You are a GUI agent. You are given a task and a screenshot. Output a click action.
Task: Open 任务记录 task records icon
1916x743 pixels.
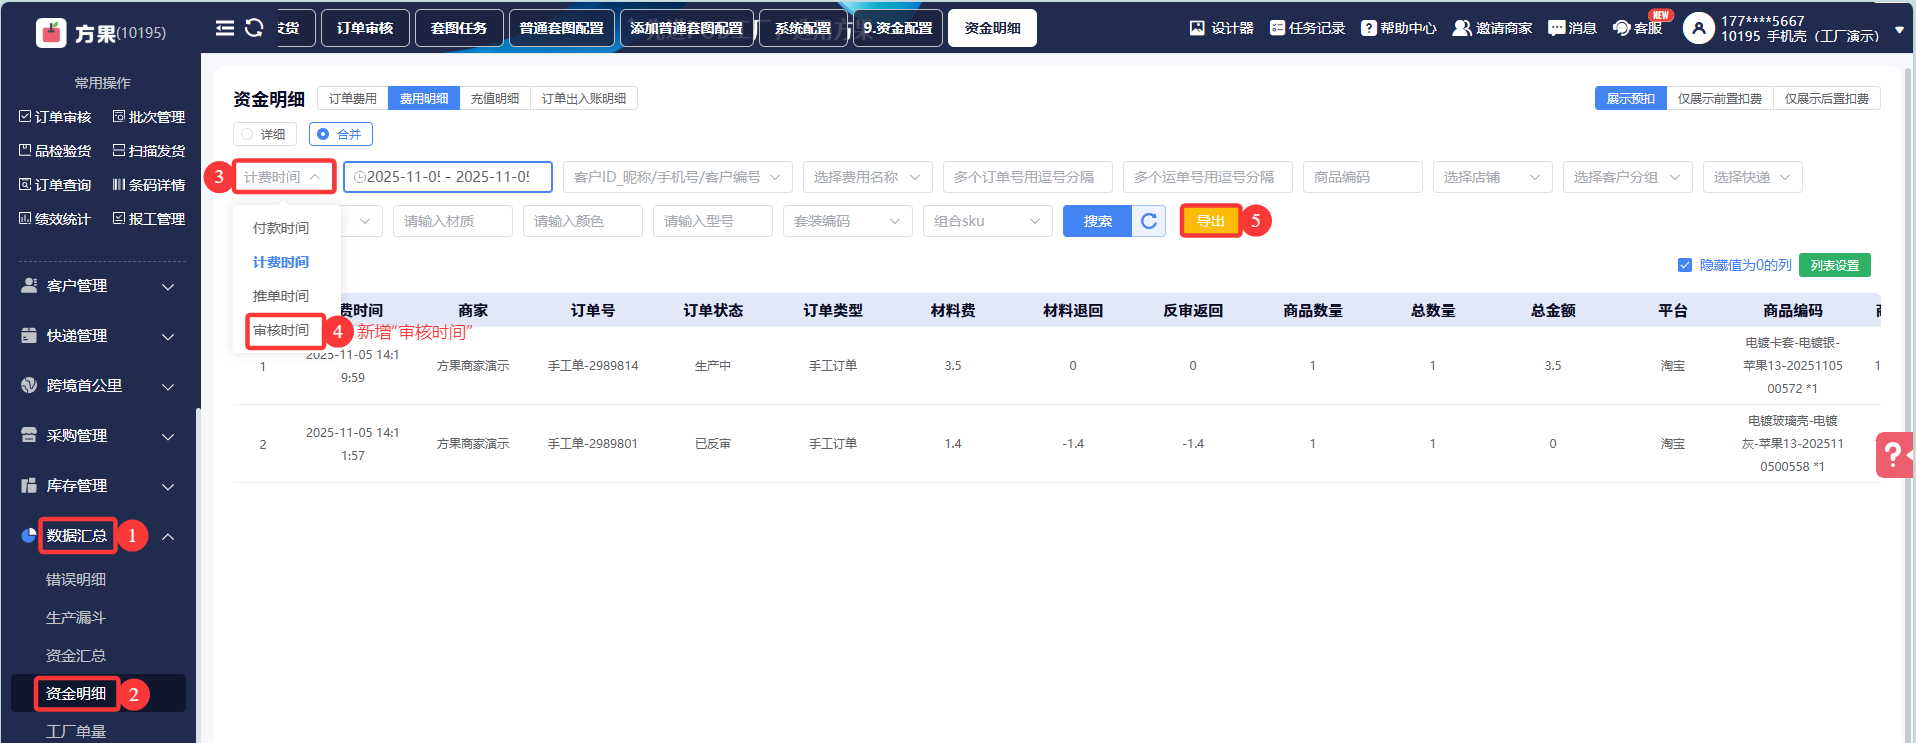[x=1277, y=28]
